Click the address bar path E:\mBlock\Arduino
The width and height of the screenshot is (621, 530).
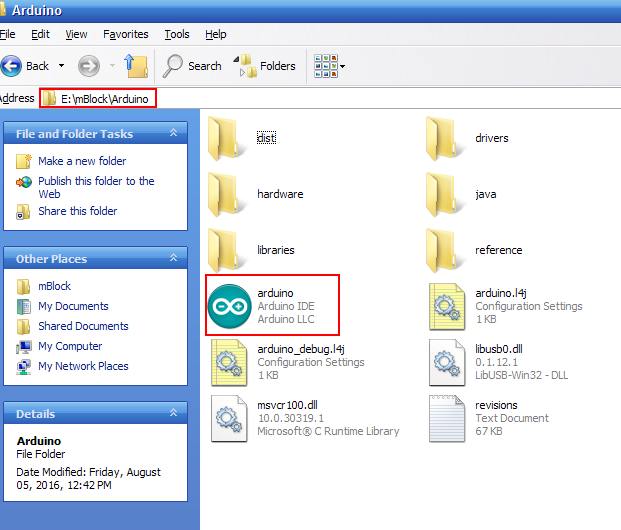coord(105,99)
